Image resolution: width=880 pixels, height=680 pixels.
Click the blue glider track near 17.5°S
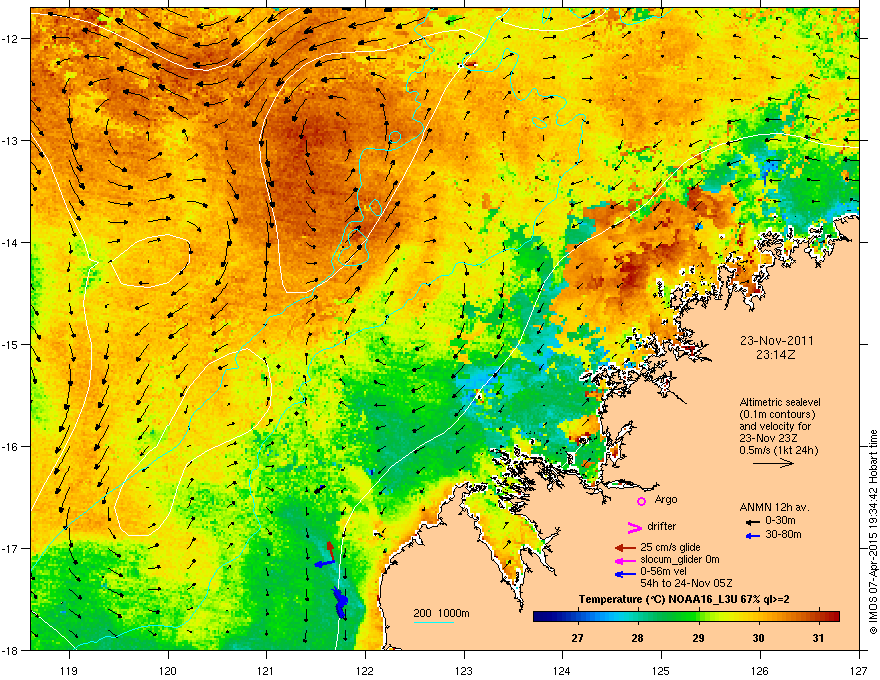(x=340, y=602)
